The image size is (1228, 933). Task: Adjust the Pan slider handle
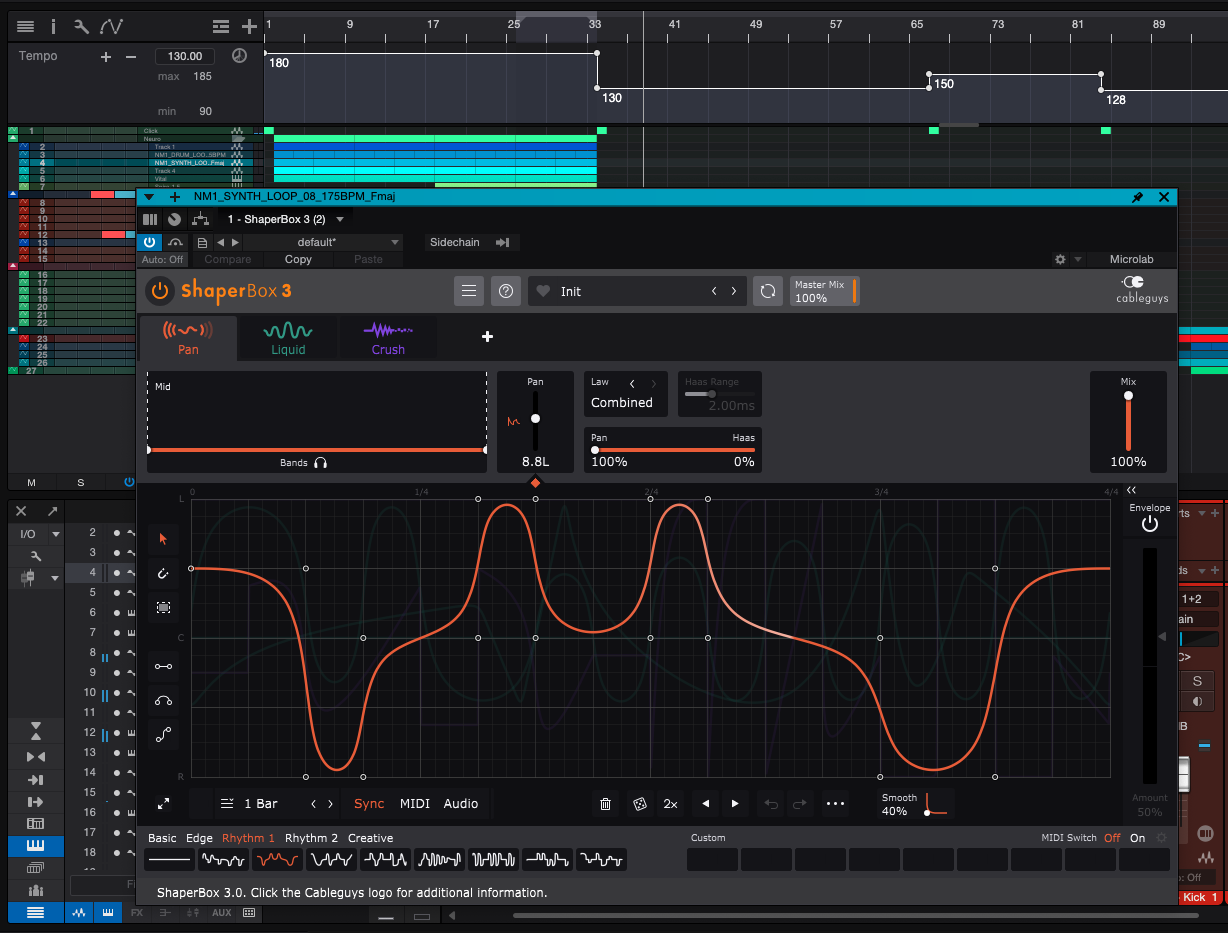point(535,418)
